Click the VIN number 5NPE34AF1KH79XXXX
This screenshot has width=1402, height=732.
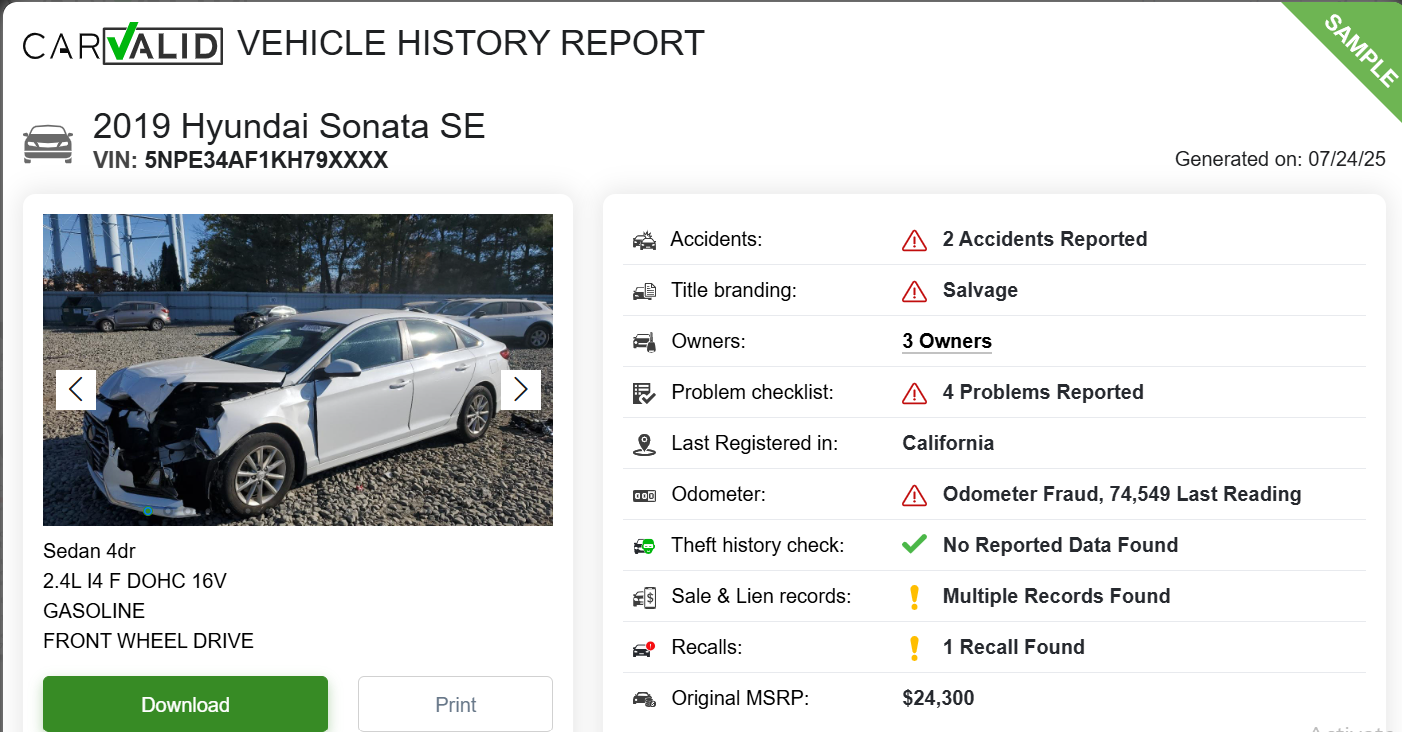tap(266, 160)
